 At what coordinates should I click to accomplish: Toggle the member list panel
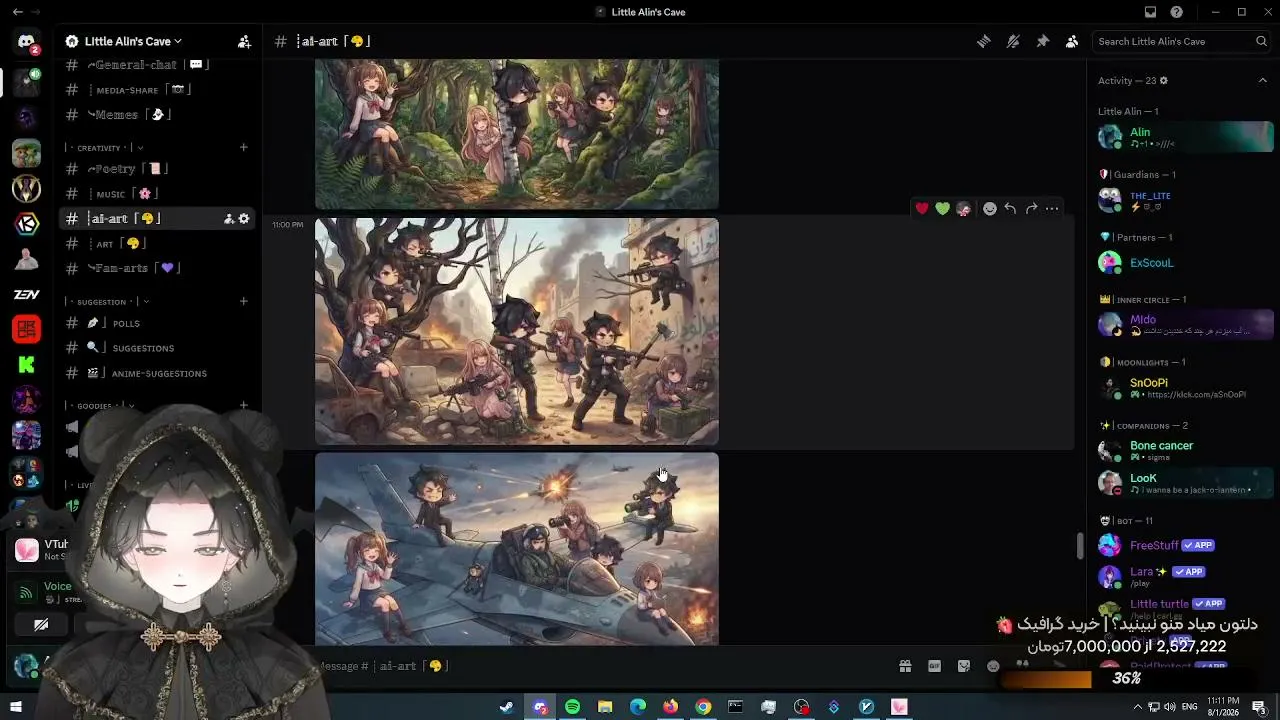(x=1072, y=41)
